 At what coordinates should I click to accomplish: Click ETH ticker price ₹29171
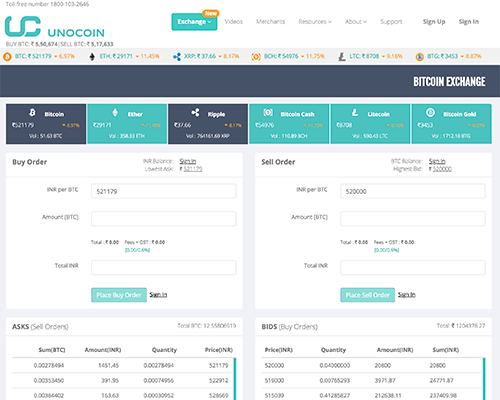[x=122, y=56]
